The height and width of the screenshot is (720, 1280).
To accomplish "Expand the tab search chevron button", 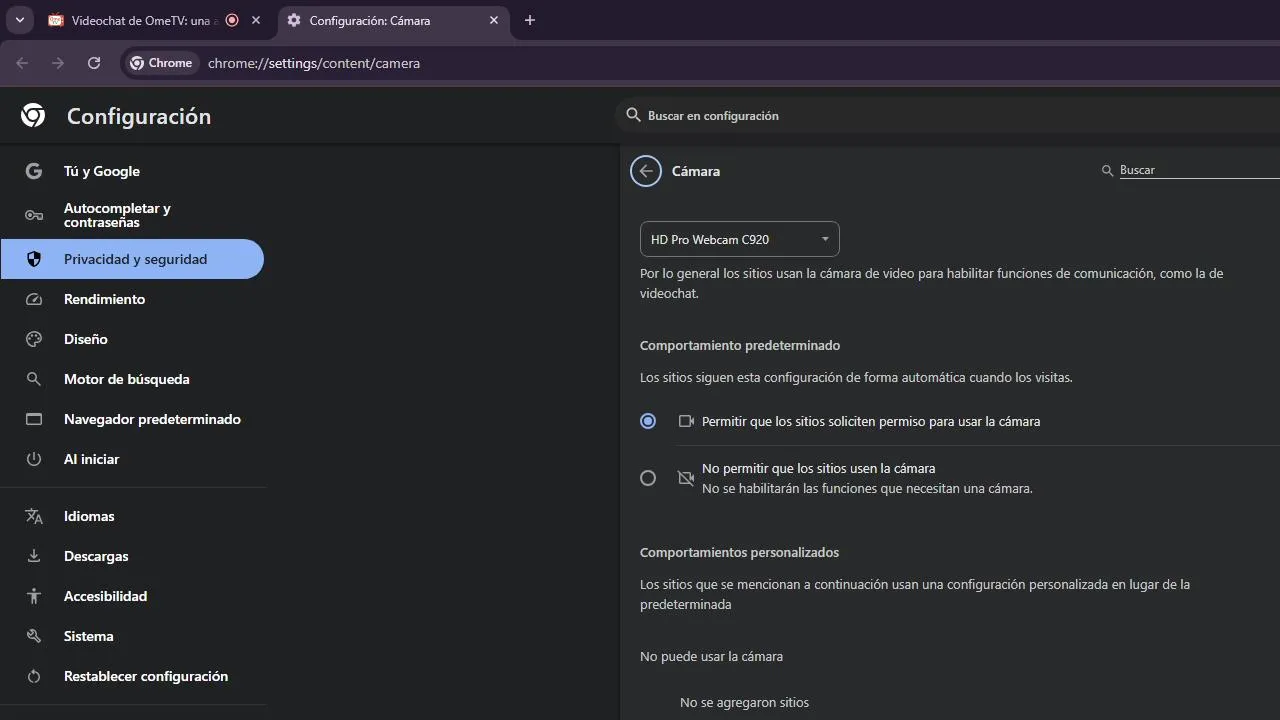I will [19, 20].
